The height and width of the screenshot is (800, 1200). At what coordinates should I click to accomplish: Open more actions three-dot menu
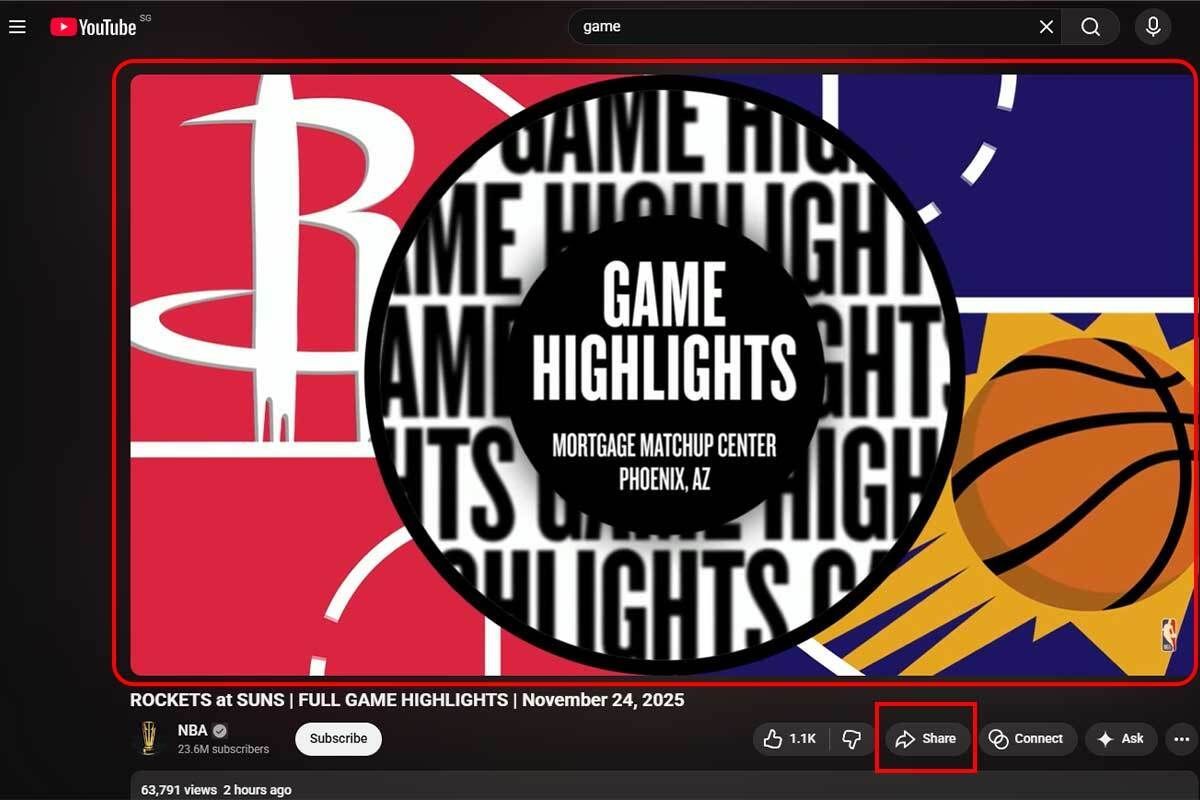coord(1181,739)
